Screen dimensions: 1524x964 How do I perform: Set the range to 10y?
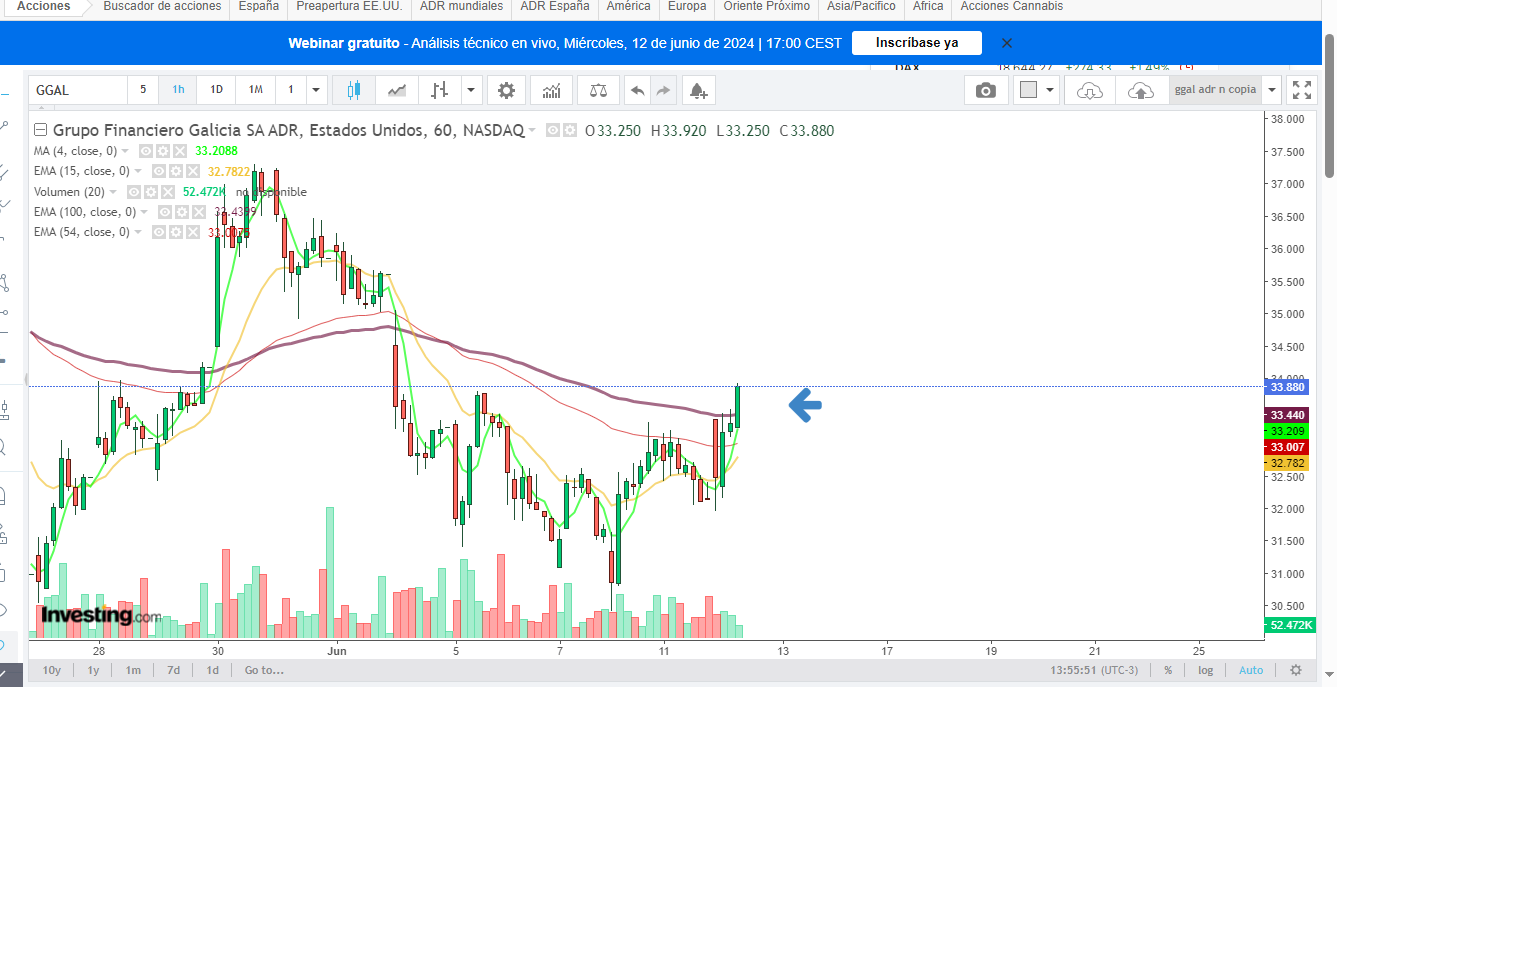click(52, 670)
